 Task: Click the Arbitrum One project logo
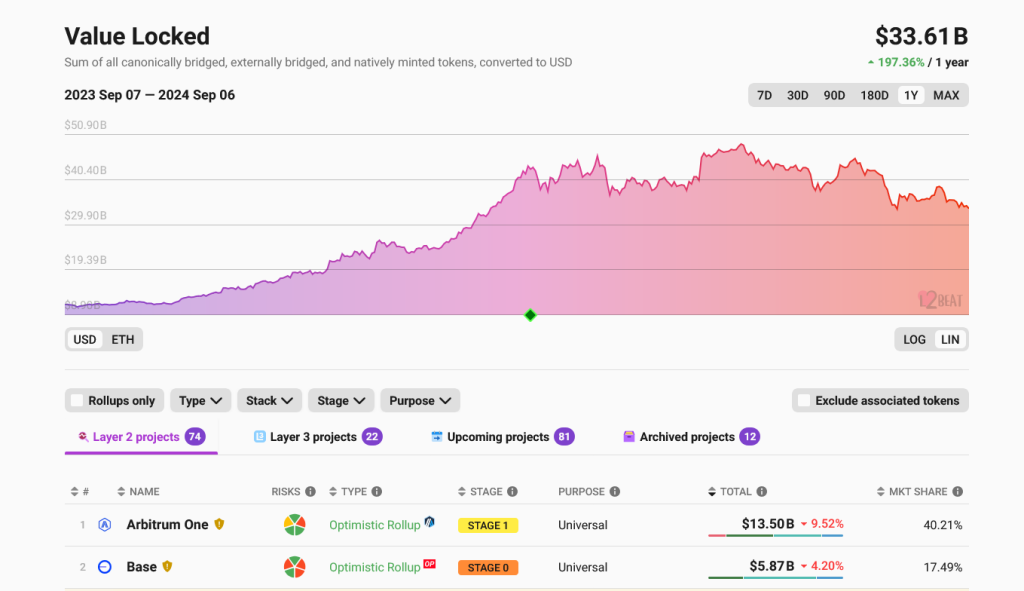click(104, 524)
